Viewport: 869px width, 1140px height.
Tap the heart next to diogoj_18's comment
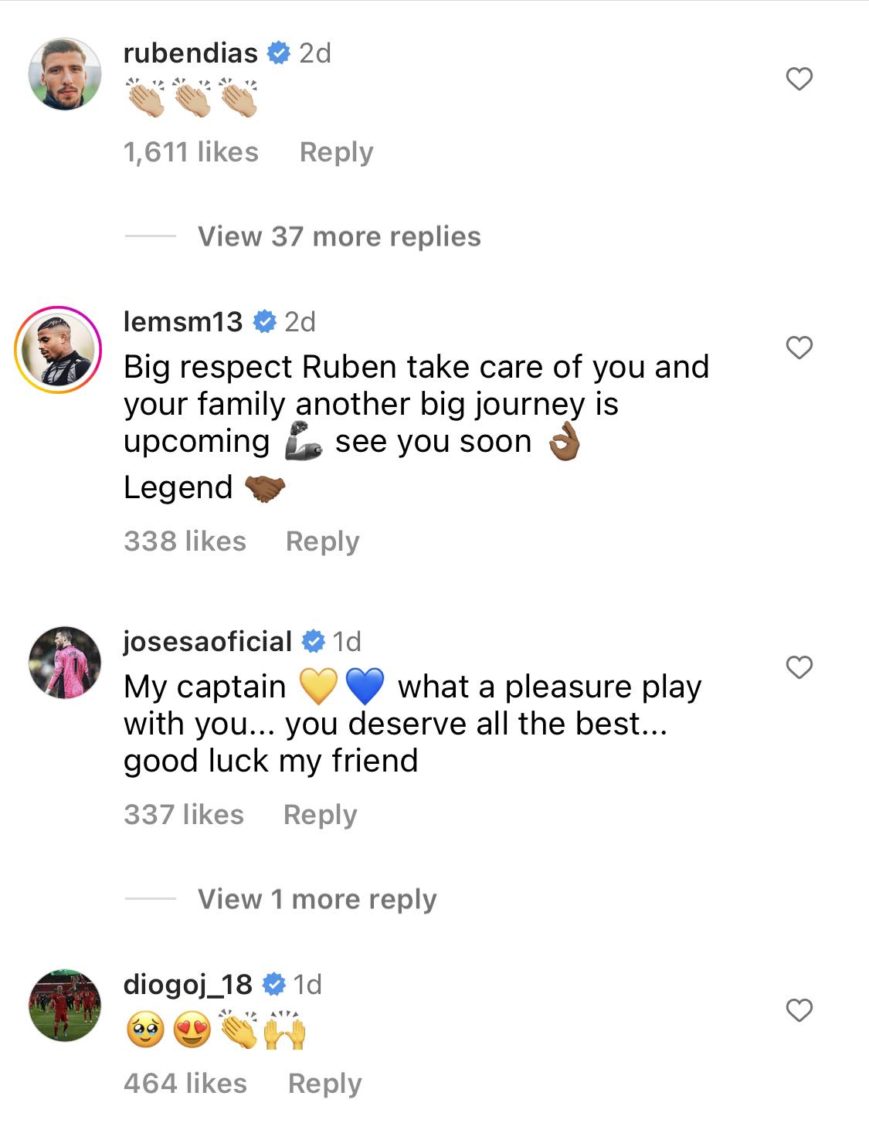pyautogui.click(x=799, y=1011)
